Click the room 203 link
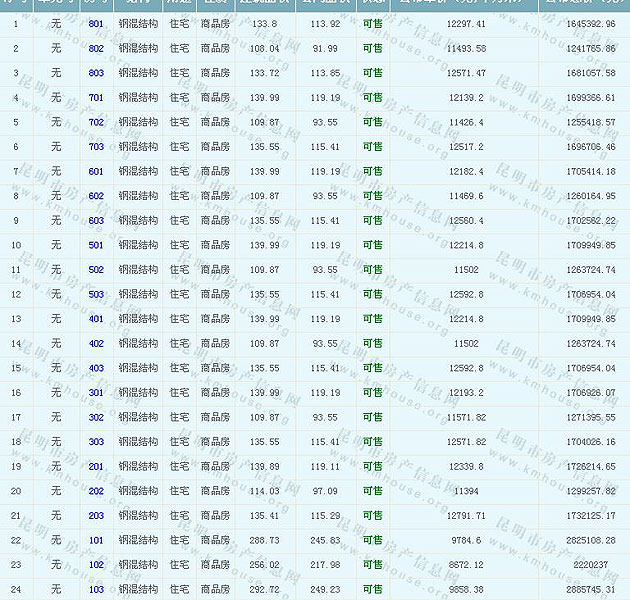Screen dimensions: 630x600 [x=96, y=516]
